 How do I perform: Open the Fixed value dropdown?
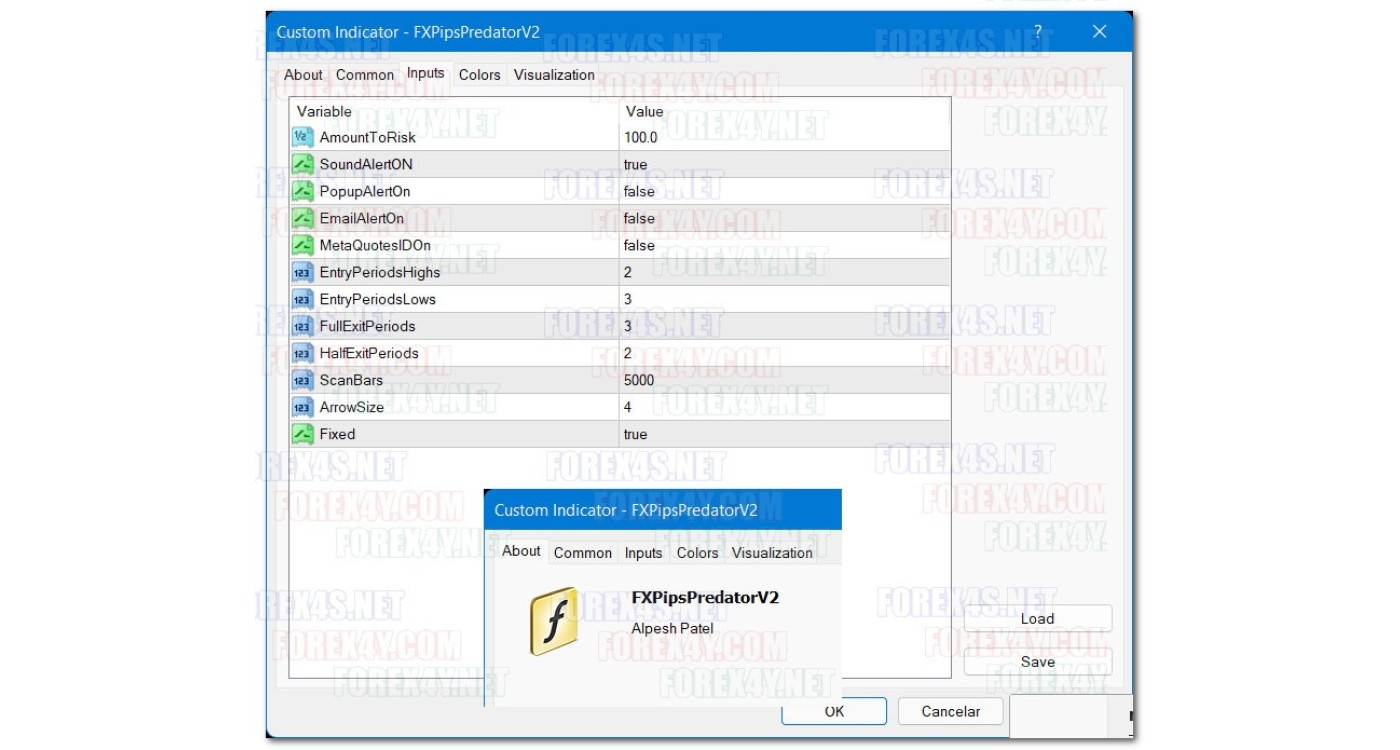(700, 433)
